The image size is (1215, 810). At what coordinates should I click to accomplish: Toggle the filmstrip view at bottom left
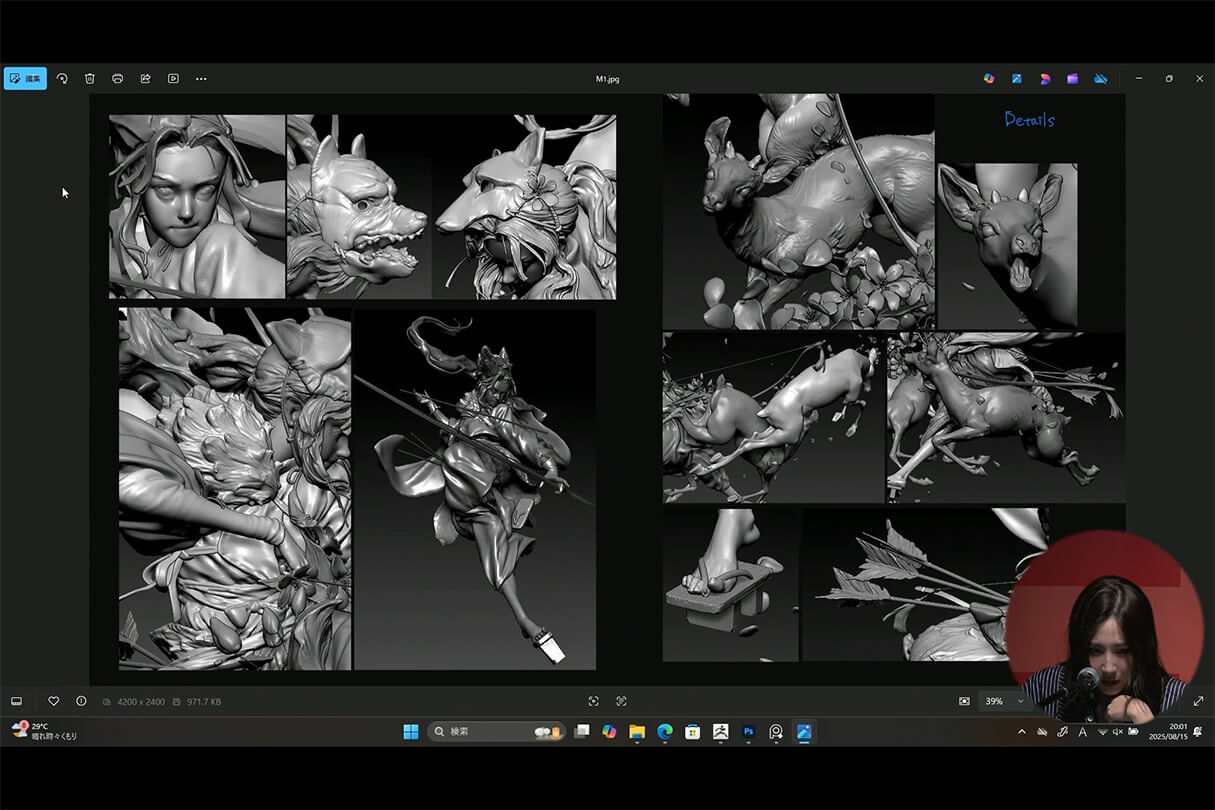[16, 701]
